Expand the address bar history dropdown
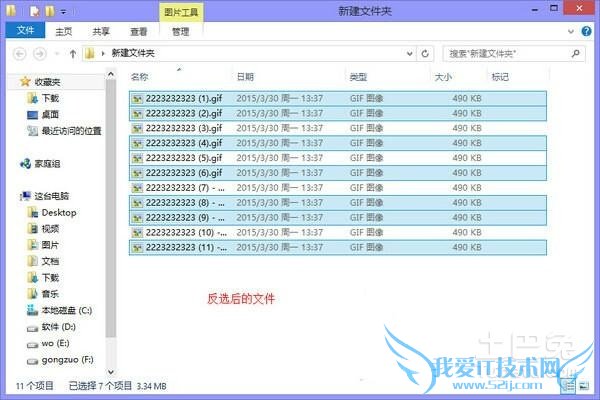This screenshot has height=400, width=600. [x=409, y=54]
